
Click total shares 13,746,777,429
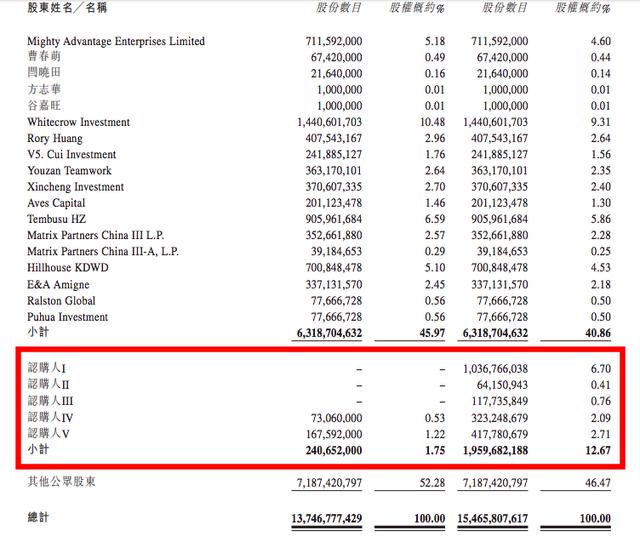click(x=327, y=519)
